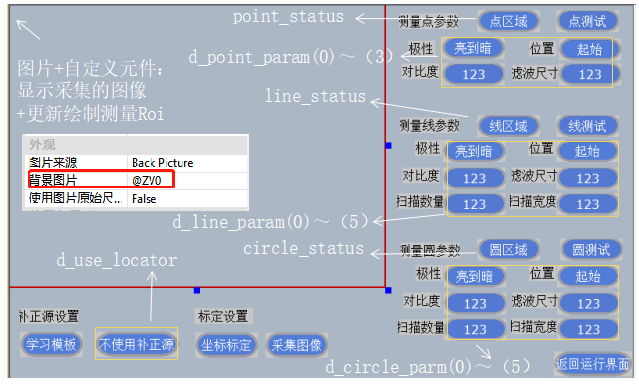Select the line 扫描数量 value field
This screenshot has height=388, width=639.
(x=474, y=204)
